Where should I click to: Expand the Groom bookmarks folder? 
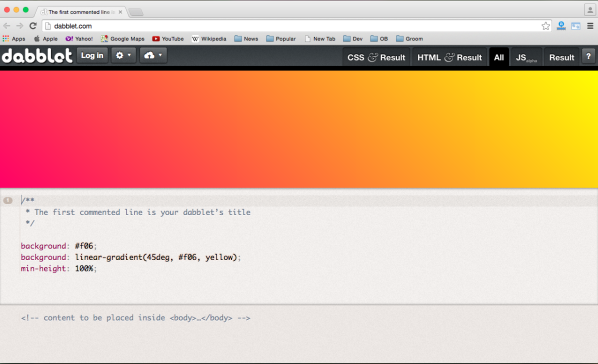click(409, 39)
